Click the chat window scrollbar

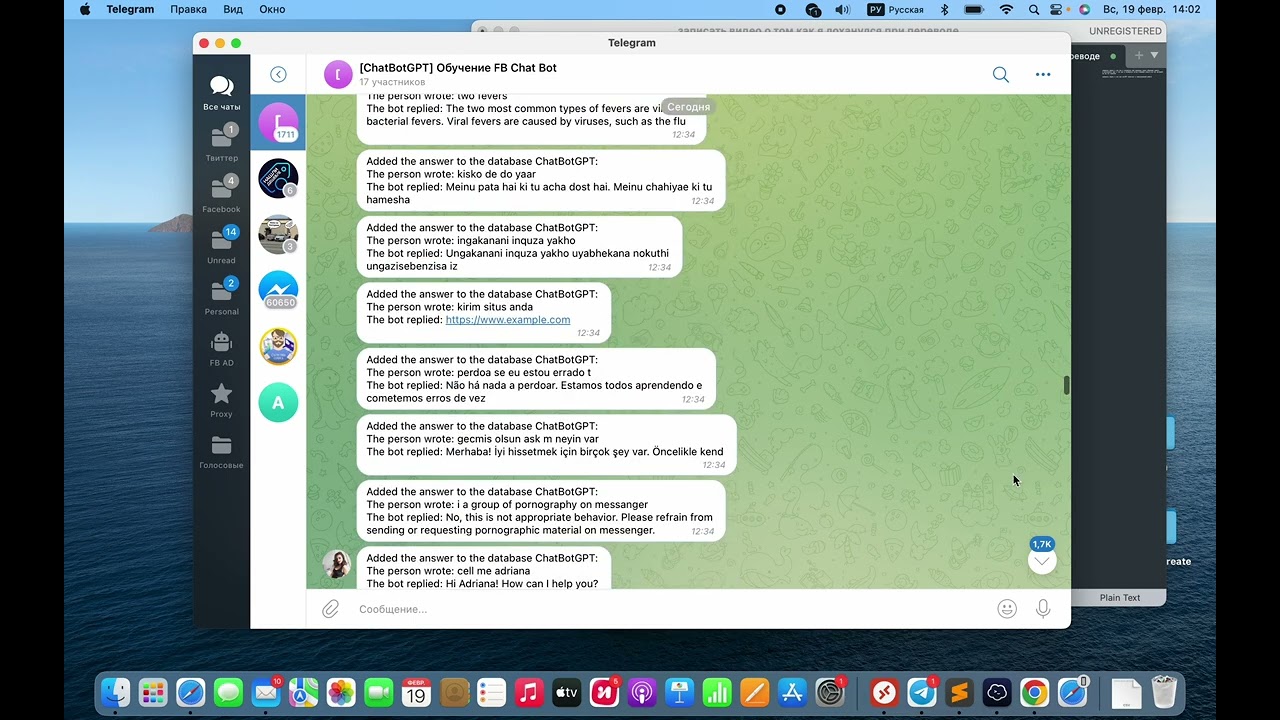[x=1066, y=385]
